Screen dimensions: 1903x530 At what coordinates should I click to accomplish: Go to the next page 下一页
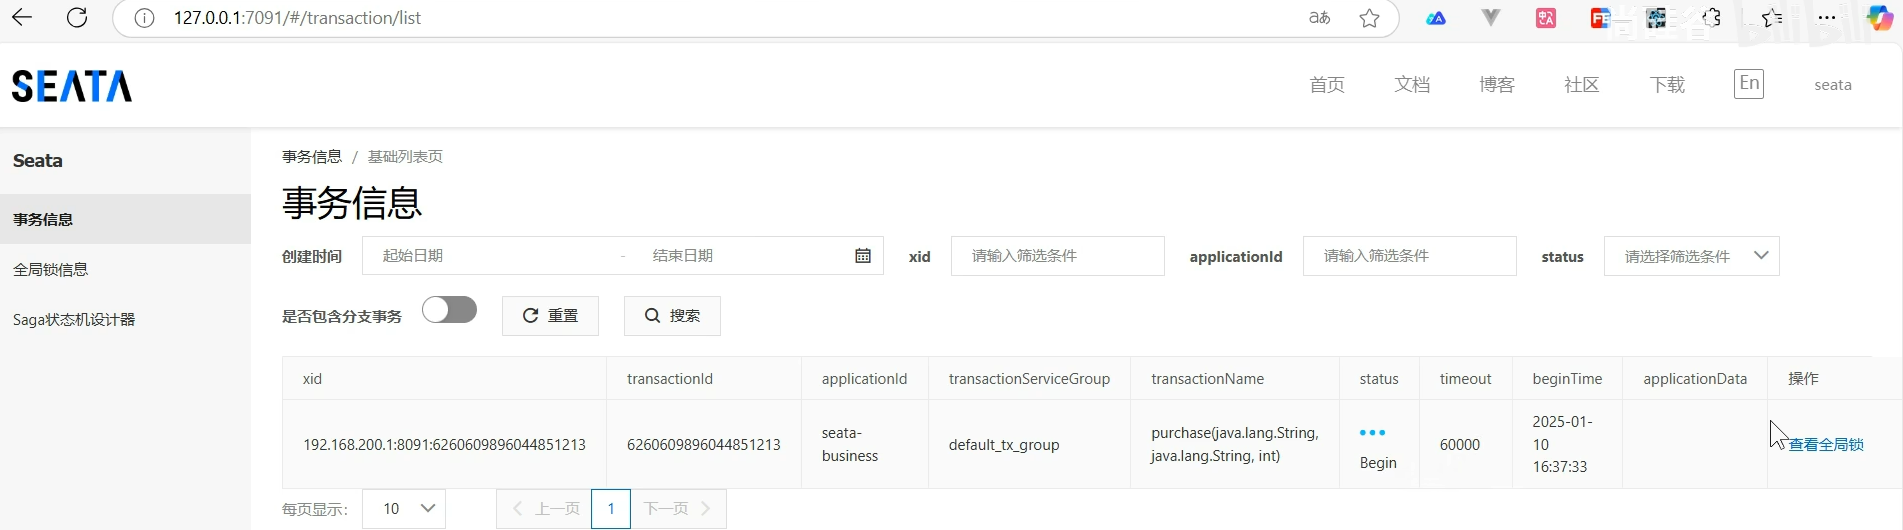coord(678,509)
